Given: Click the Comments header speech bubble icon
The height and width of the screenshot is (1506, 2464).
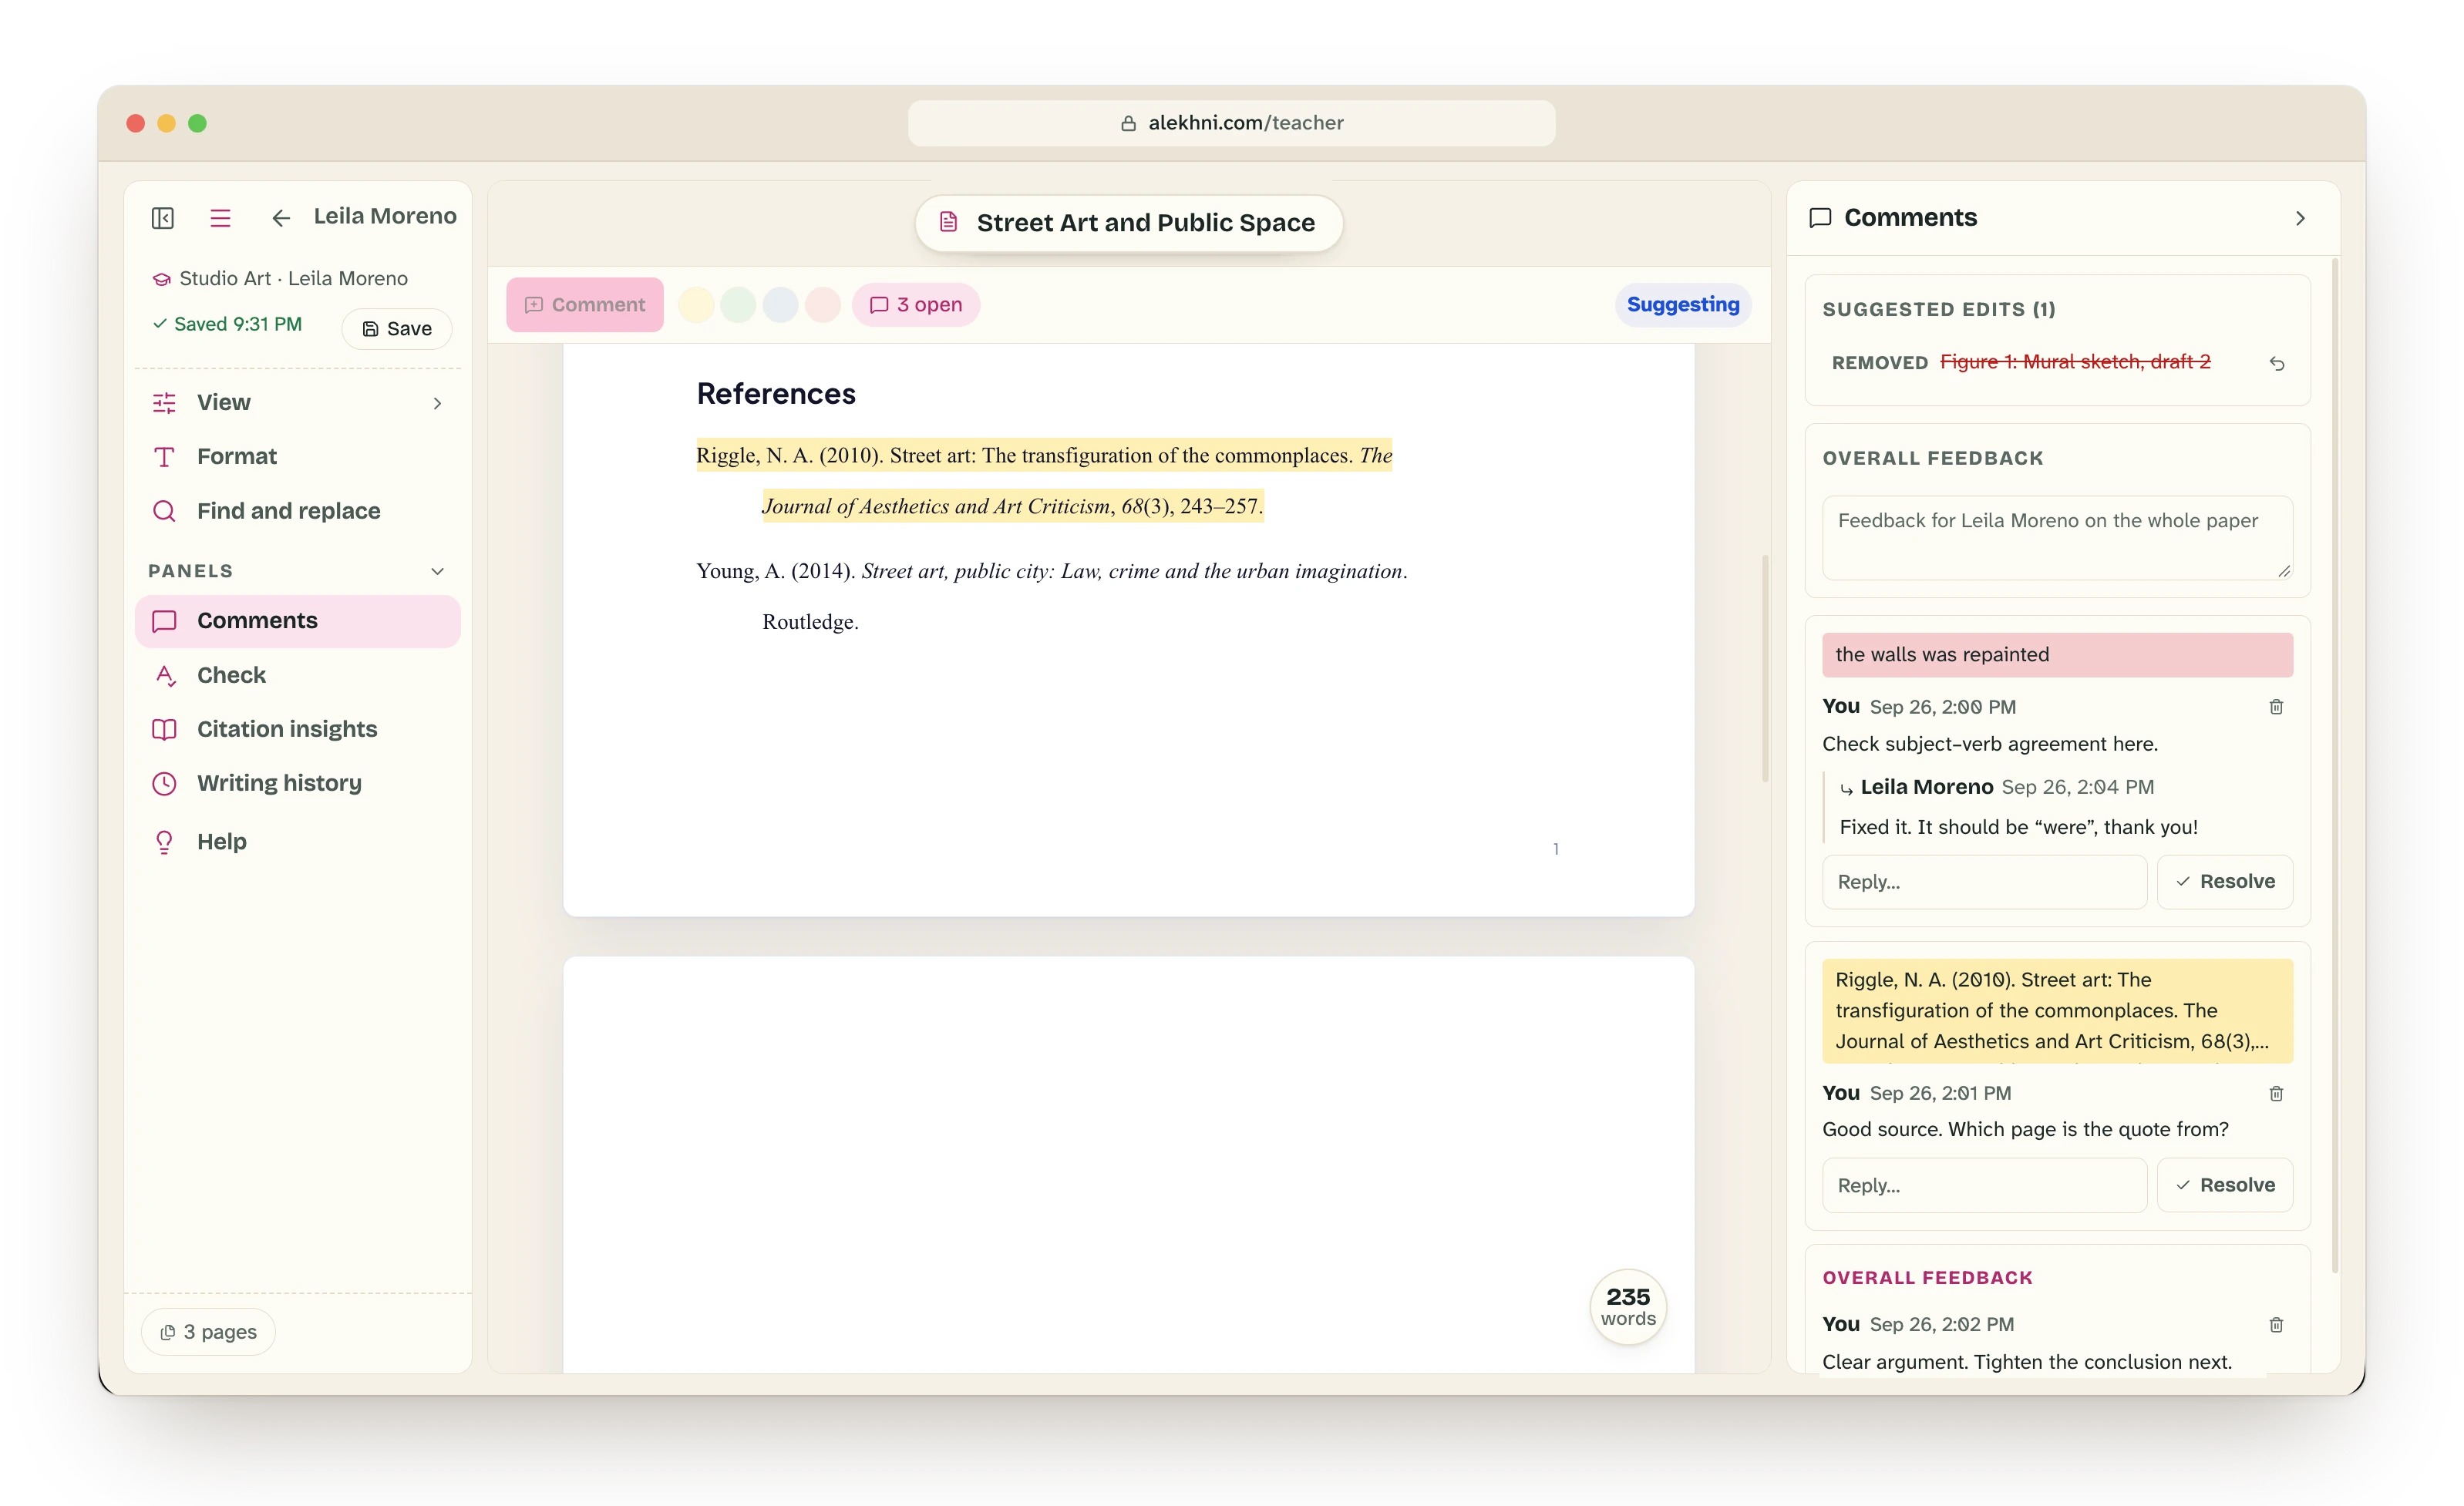Looking at the screenshot, I should click(x=1820, y=218).
